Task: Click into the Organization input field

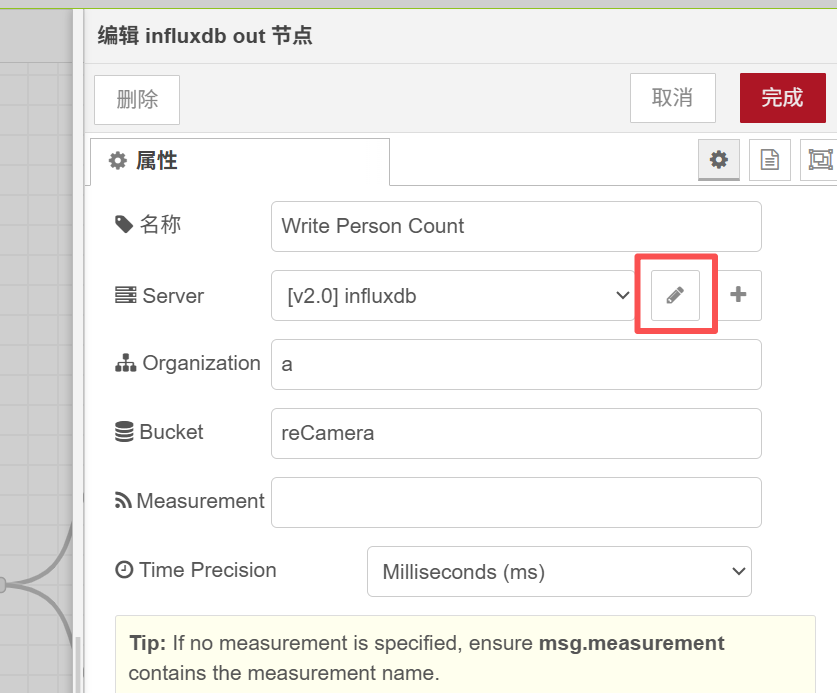Action: pos(516,365)
